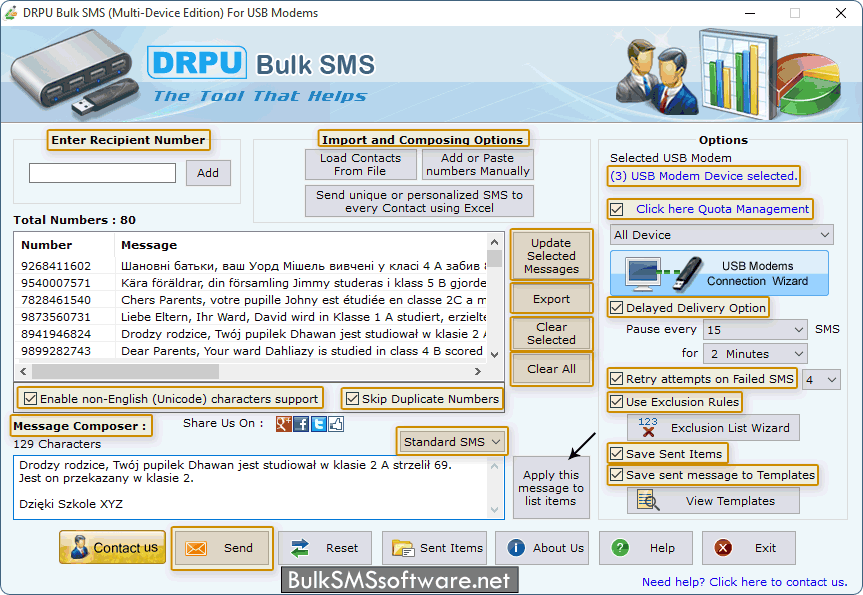Click Load Contacts From File button
The width and height of the screenshot is (863, 595).
(x=361, y=165)
